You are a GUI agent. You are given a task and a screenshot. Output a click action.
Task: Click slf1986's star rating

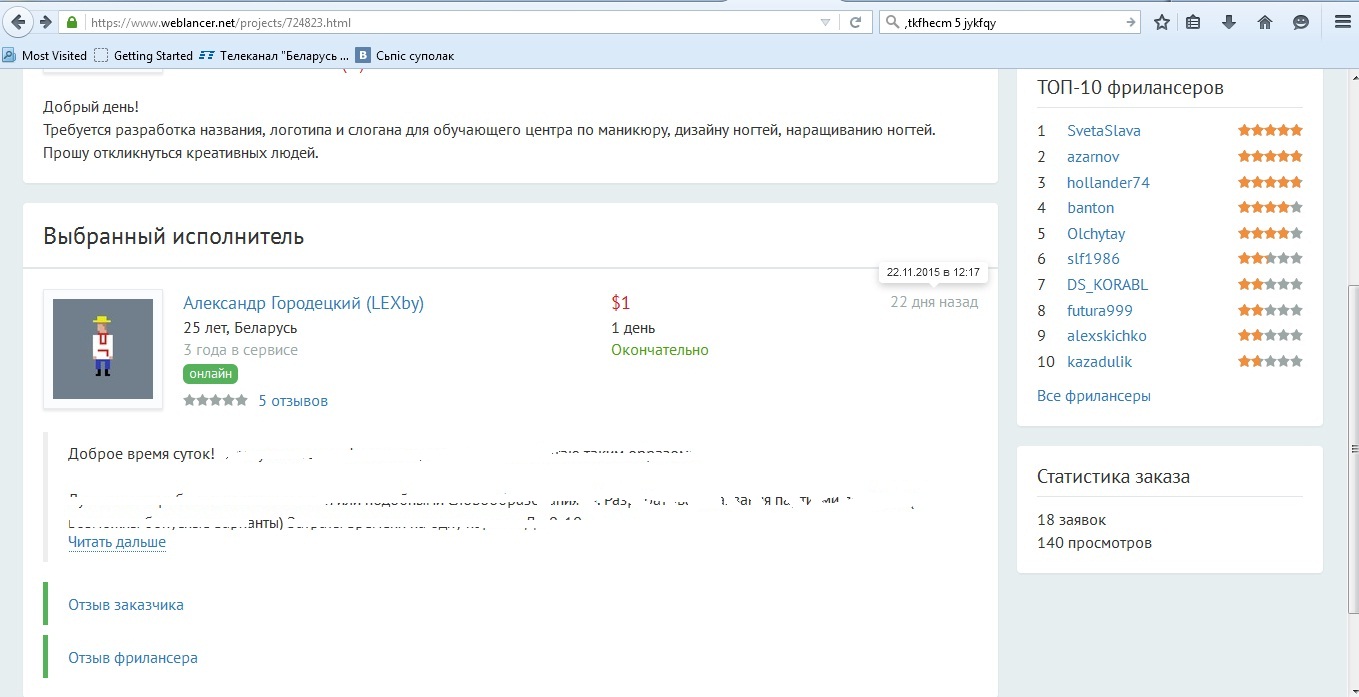1270,258
